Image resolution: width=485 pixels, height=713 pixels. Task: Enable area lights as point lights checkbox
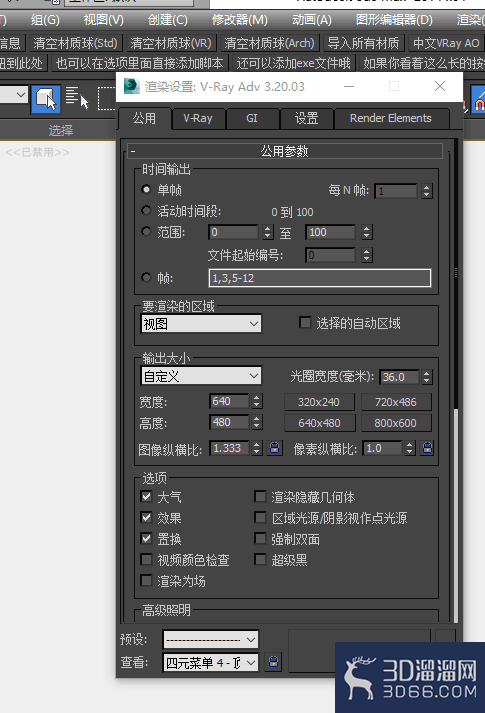point(260,517)
